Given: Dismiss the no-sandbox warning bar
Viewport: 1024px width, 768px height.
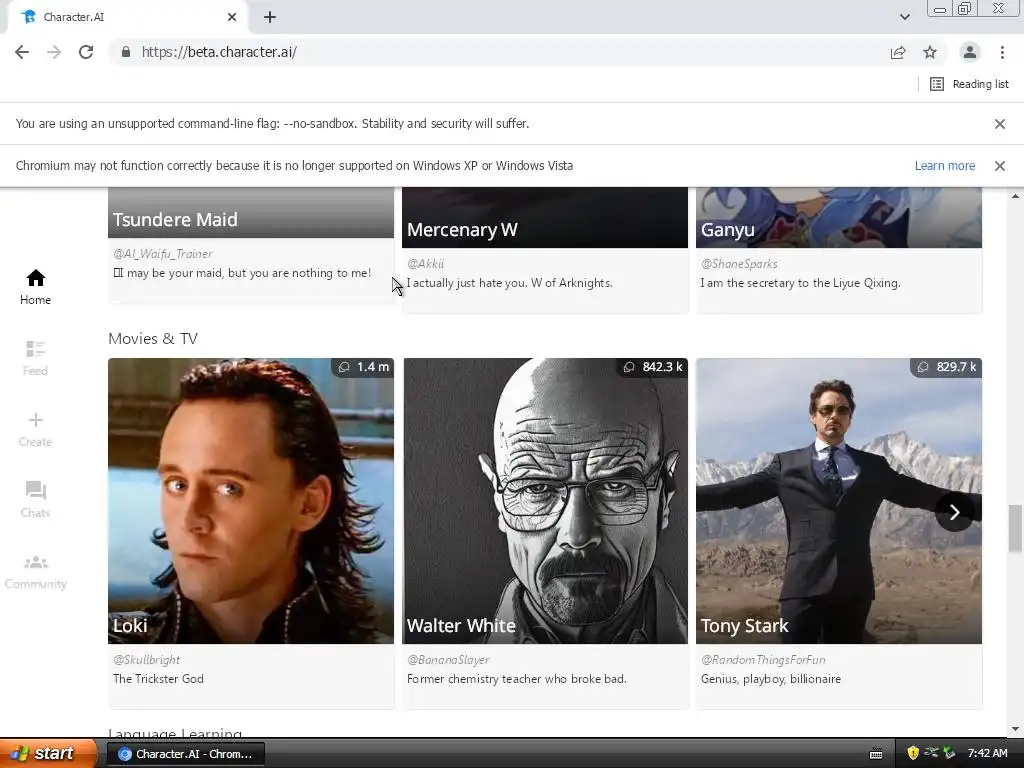Looking at the screenshot, I should [999, 124].
